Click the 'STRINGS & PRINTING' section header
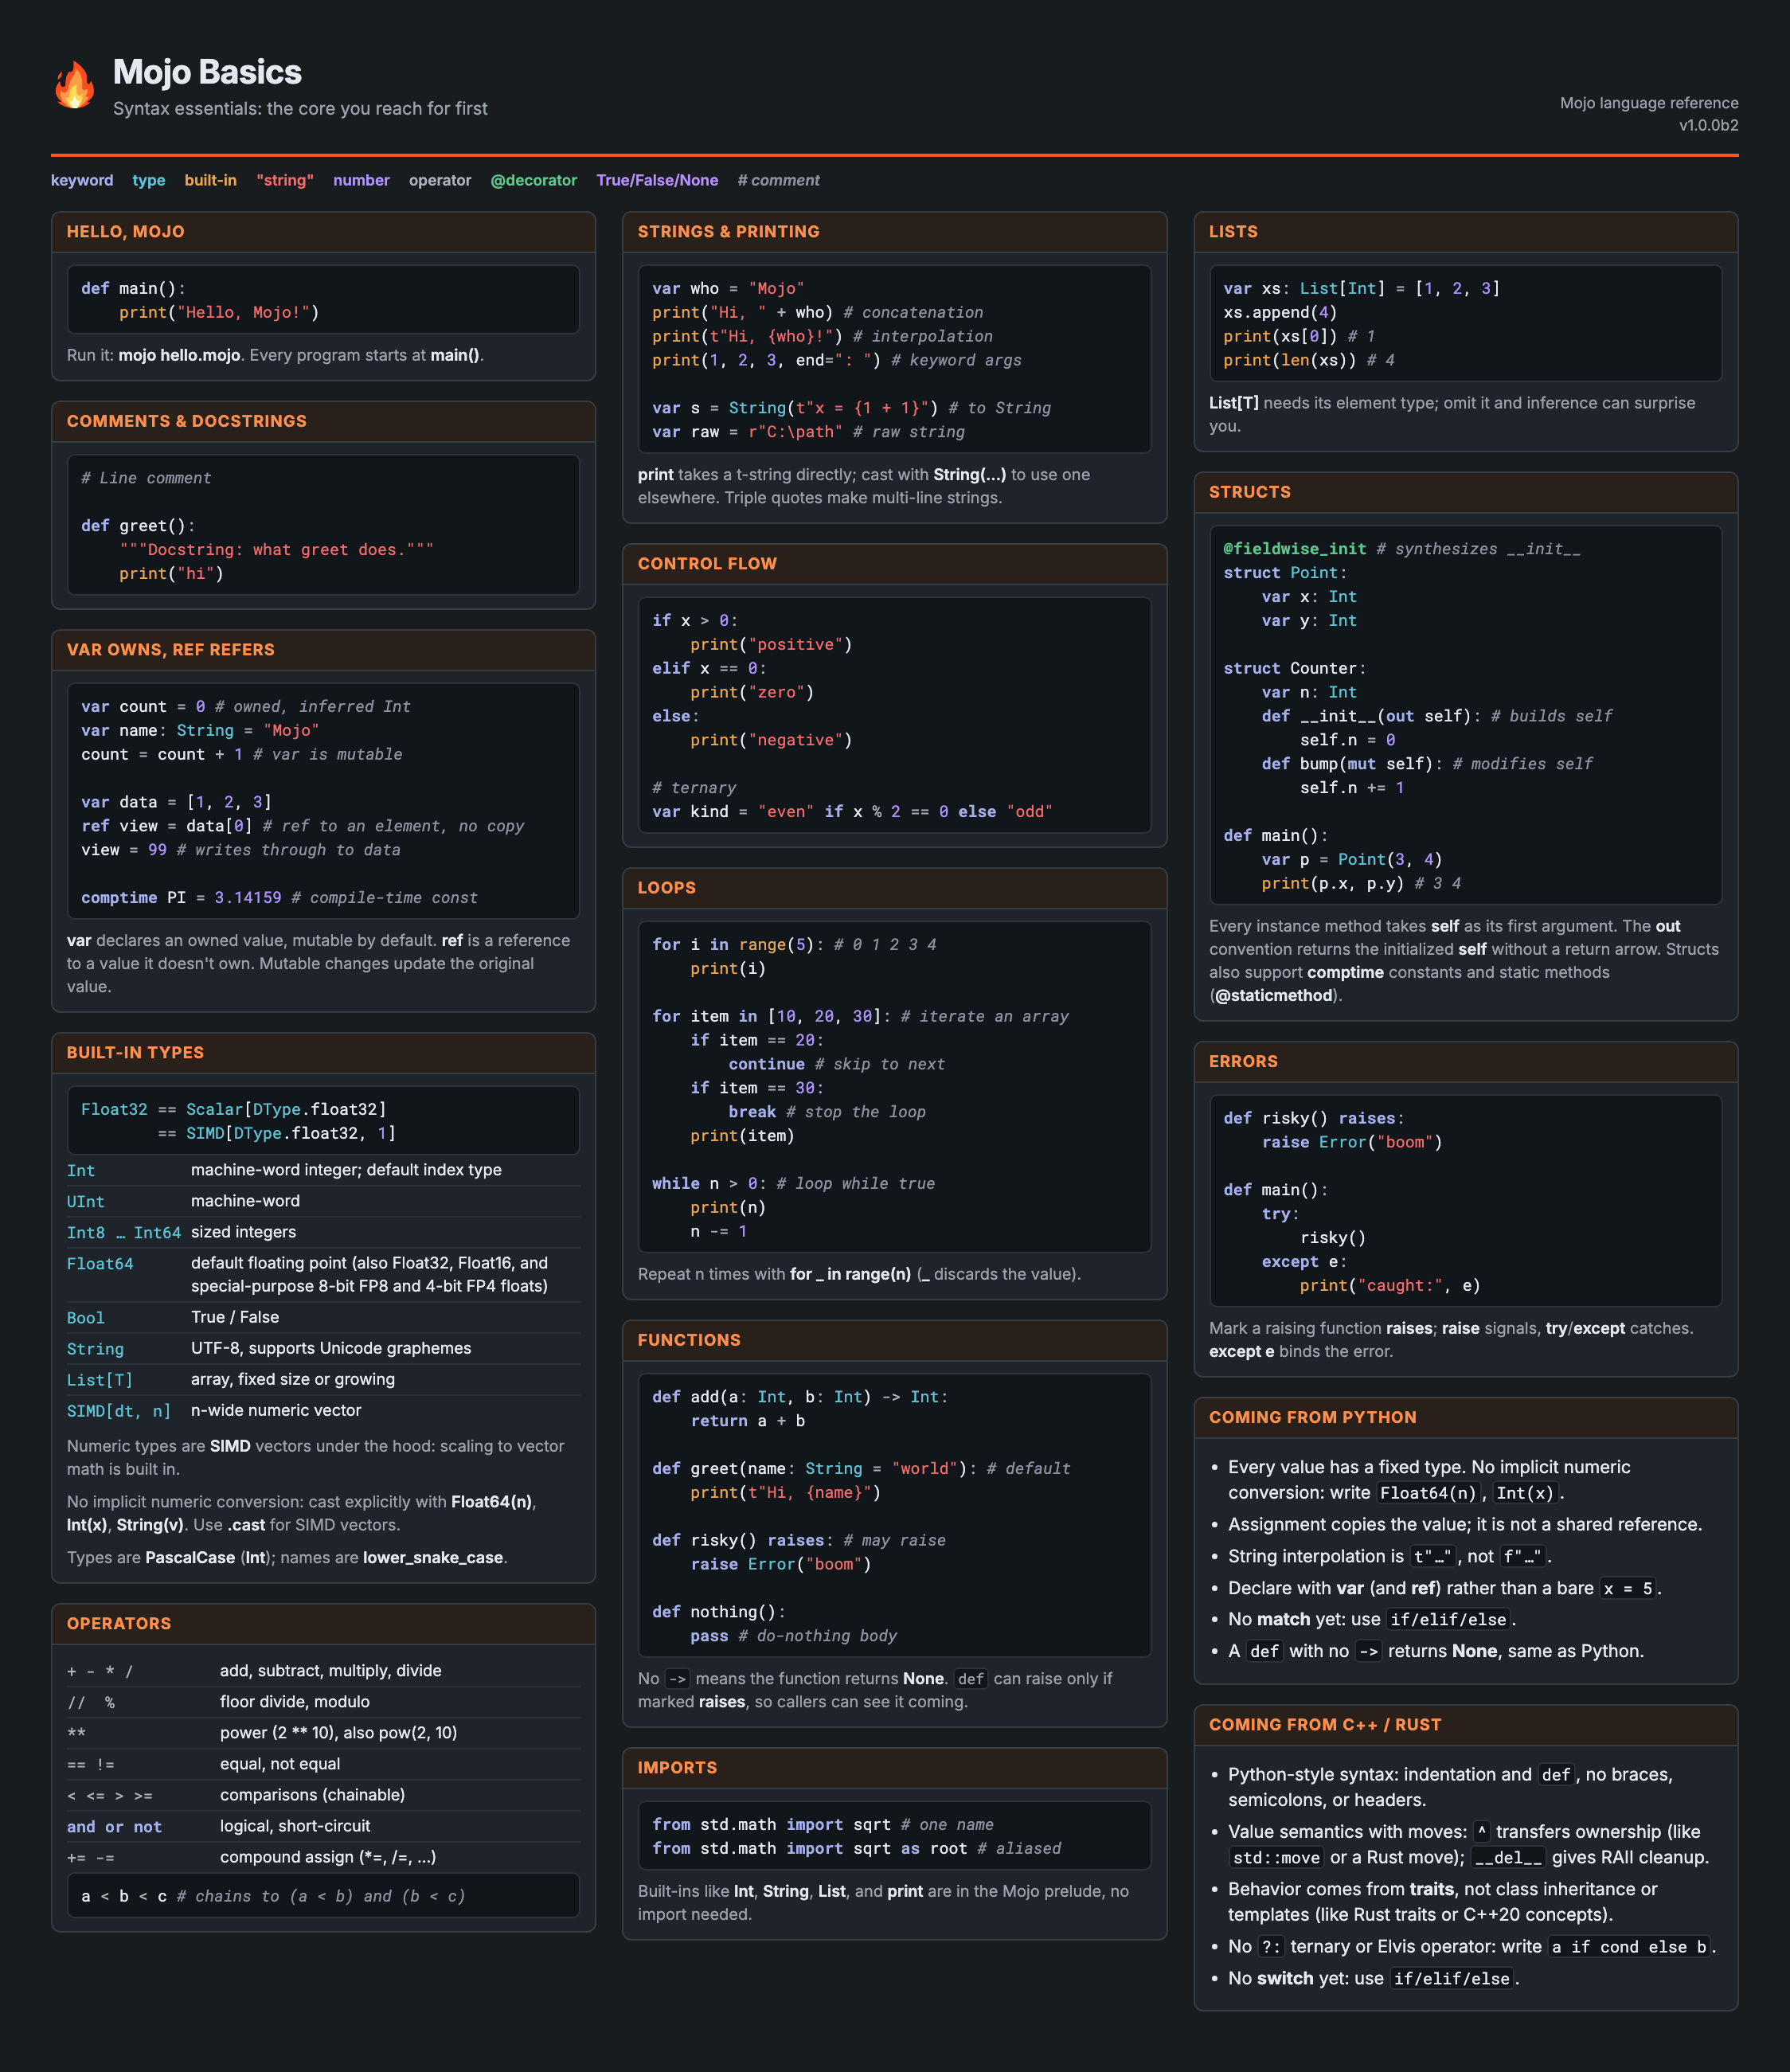This screenshot has height=2072, width=1790. click(728, 232)
